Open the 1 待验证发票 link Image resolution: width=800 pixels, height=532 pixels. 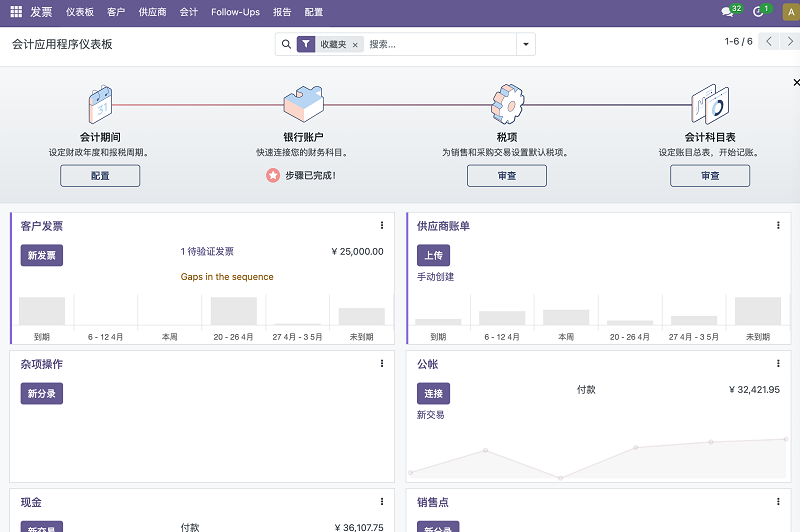click(207, 251)
